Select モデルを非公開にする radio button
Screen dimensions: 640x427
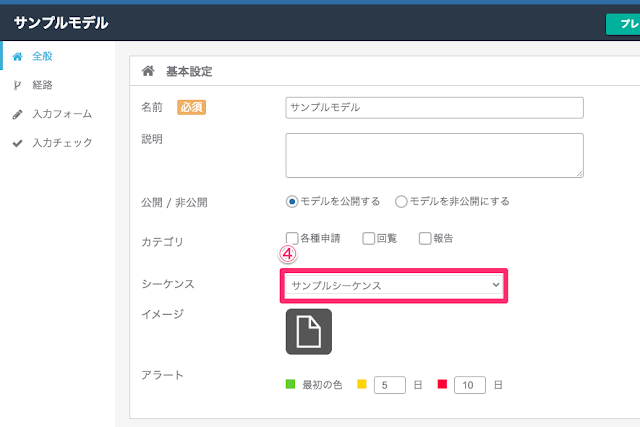click(x=401, y=201)
